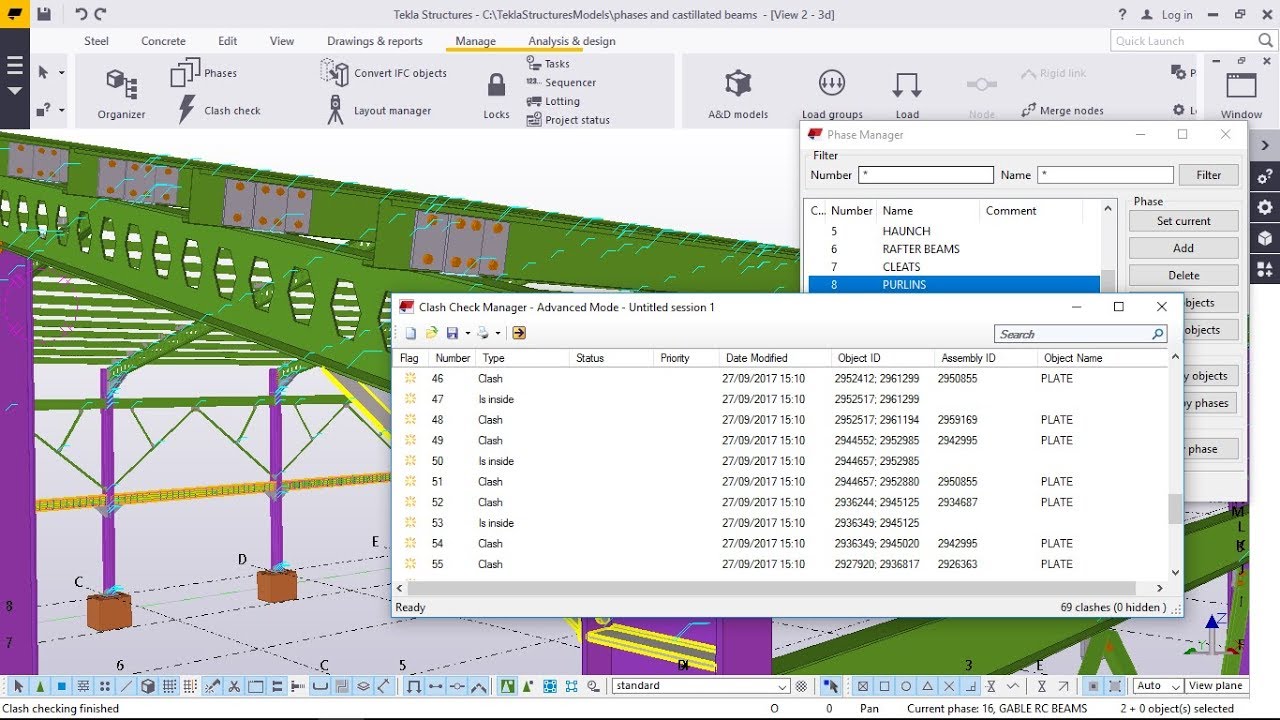The image size is (1280, 720).
Task: Open Tasks in the Manage ribbon
Action: click(x=548, y=63)
